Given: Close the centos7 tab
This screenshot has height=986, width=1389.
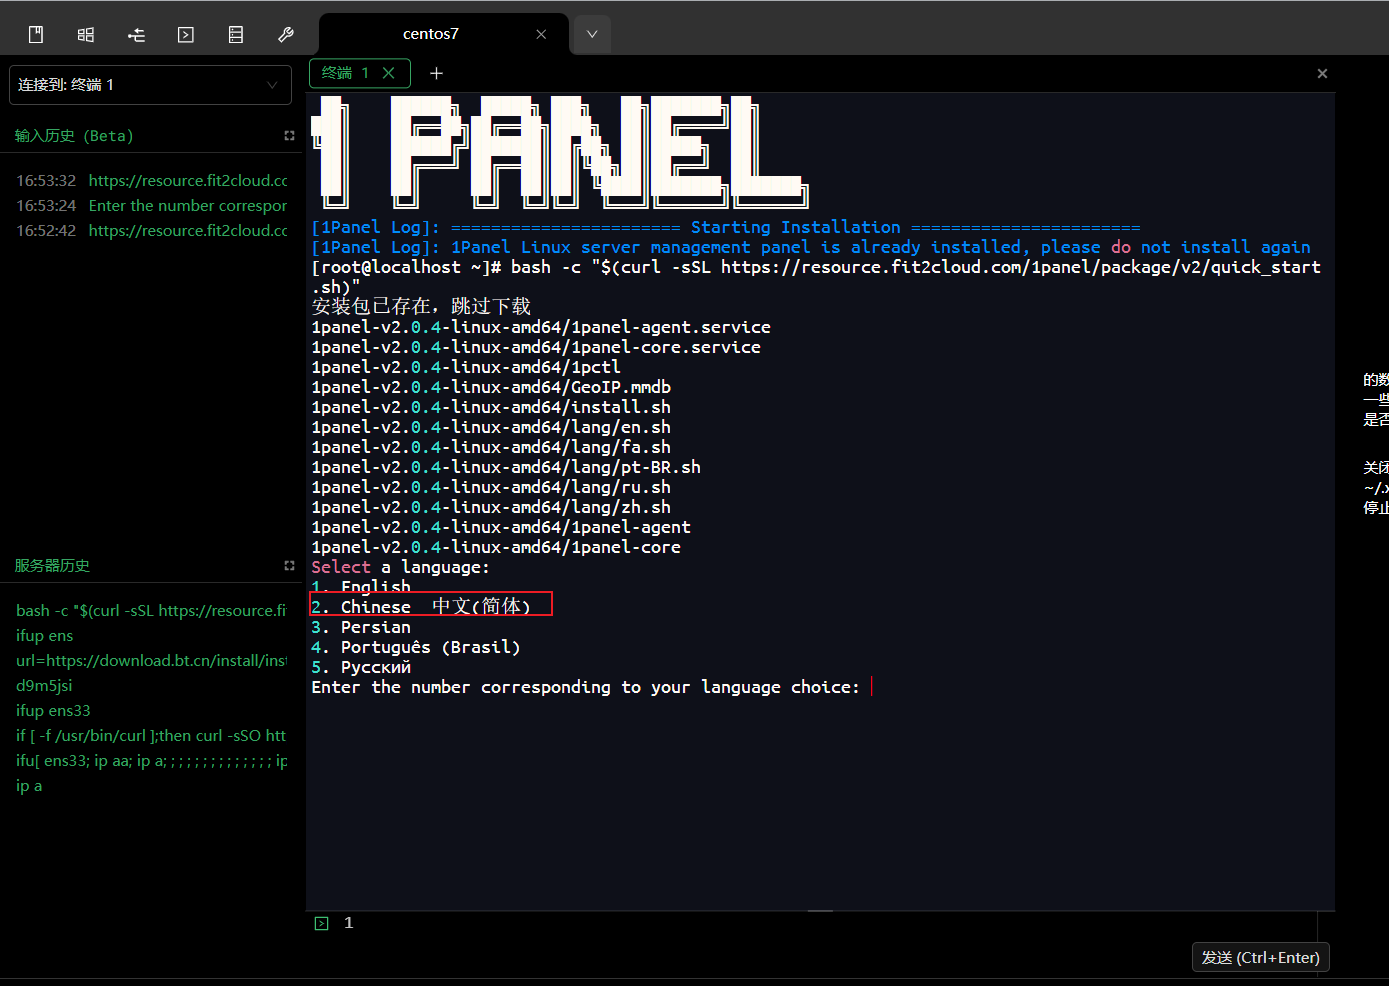Looking at the screenshot, I should [541, 34].
